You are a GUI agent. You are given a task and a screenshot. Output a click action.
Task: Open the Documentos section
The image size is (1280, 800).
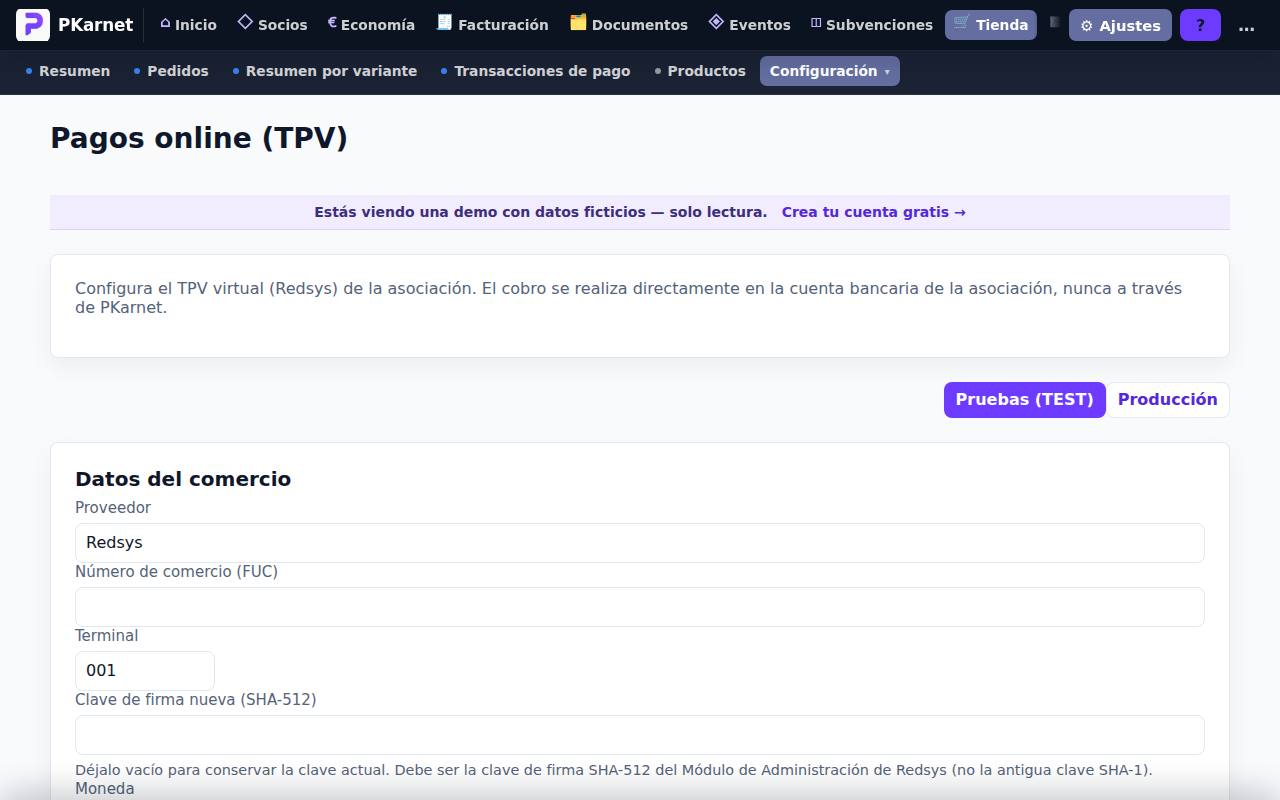[629, 25]
